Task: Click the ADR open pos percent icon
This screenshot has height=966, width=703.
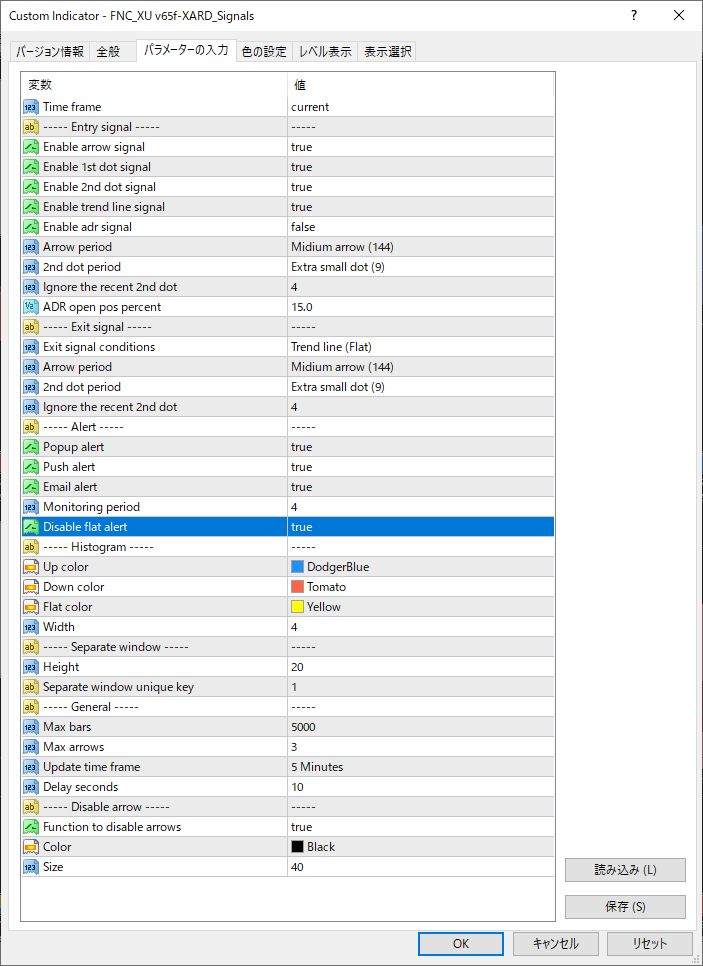Action: (31, 307)
